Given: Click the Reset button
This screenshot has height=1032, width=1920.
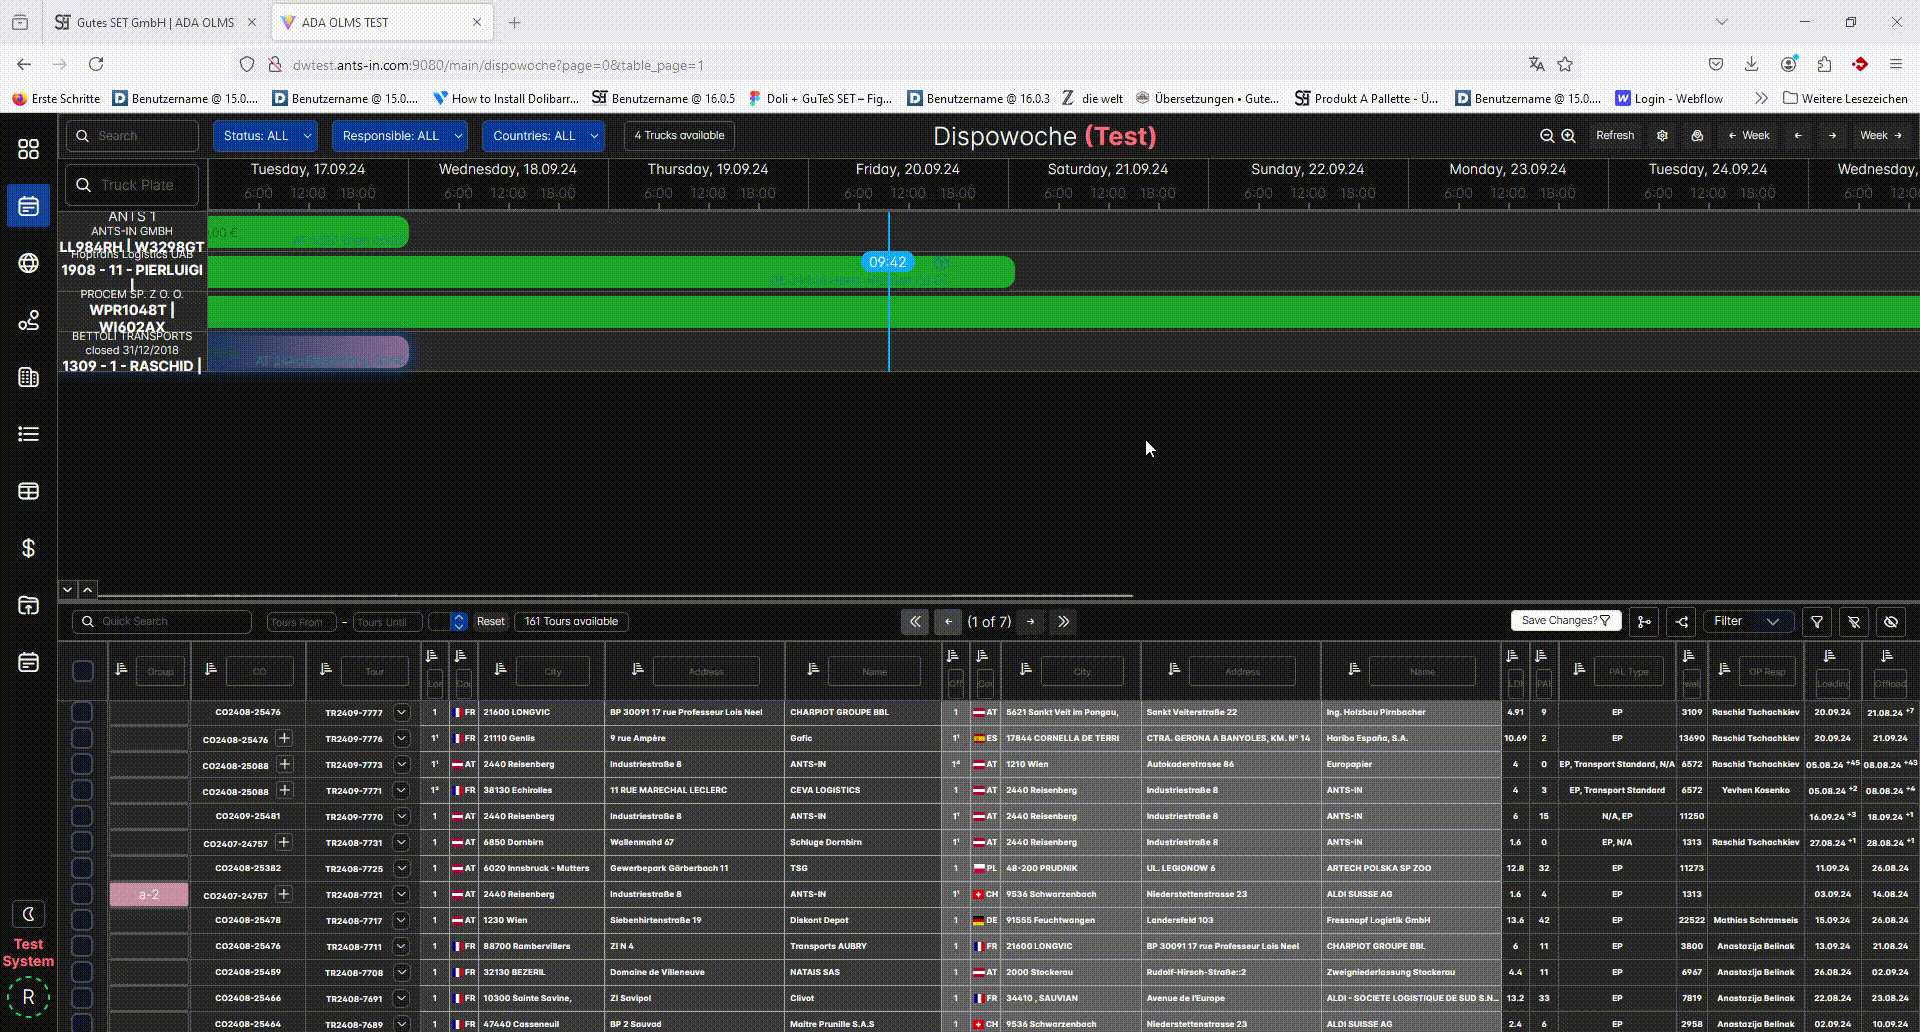Looking at the screenshot, I should tap(490, 622).
